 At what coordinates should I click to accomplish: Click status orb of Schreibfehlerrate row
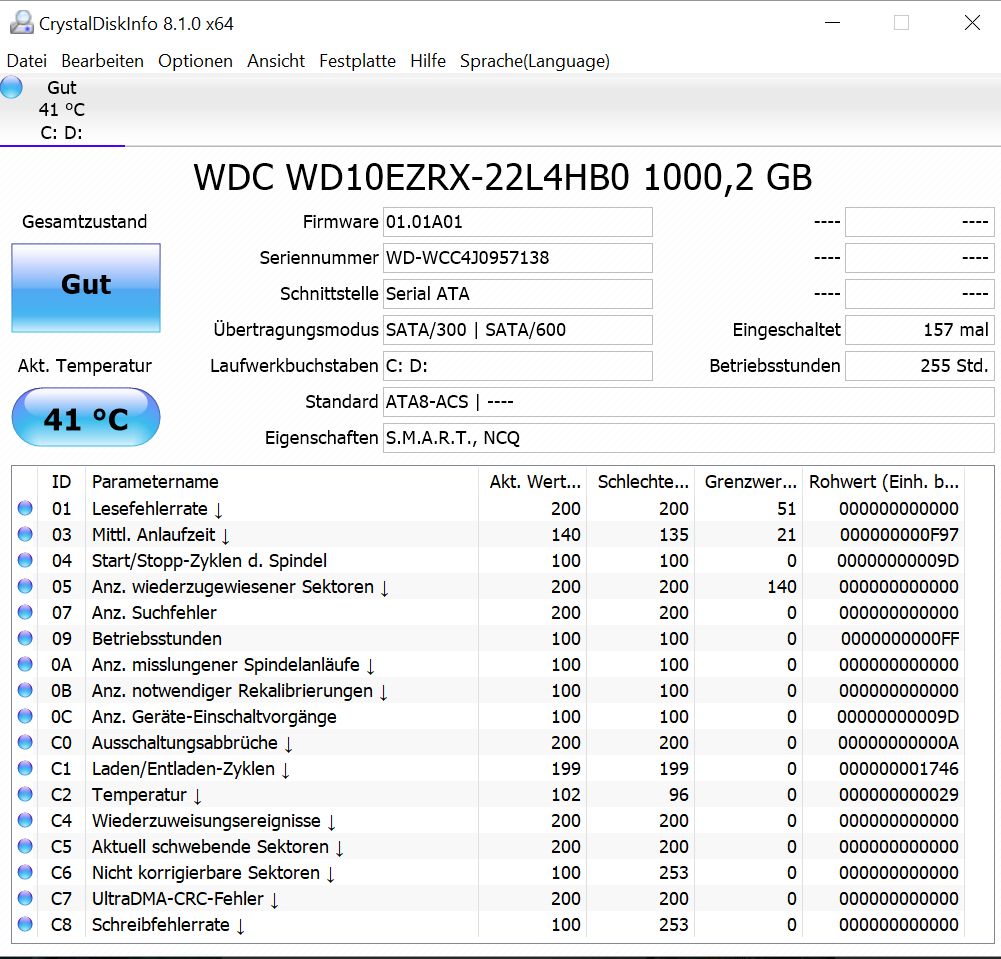point(25,925)
